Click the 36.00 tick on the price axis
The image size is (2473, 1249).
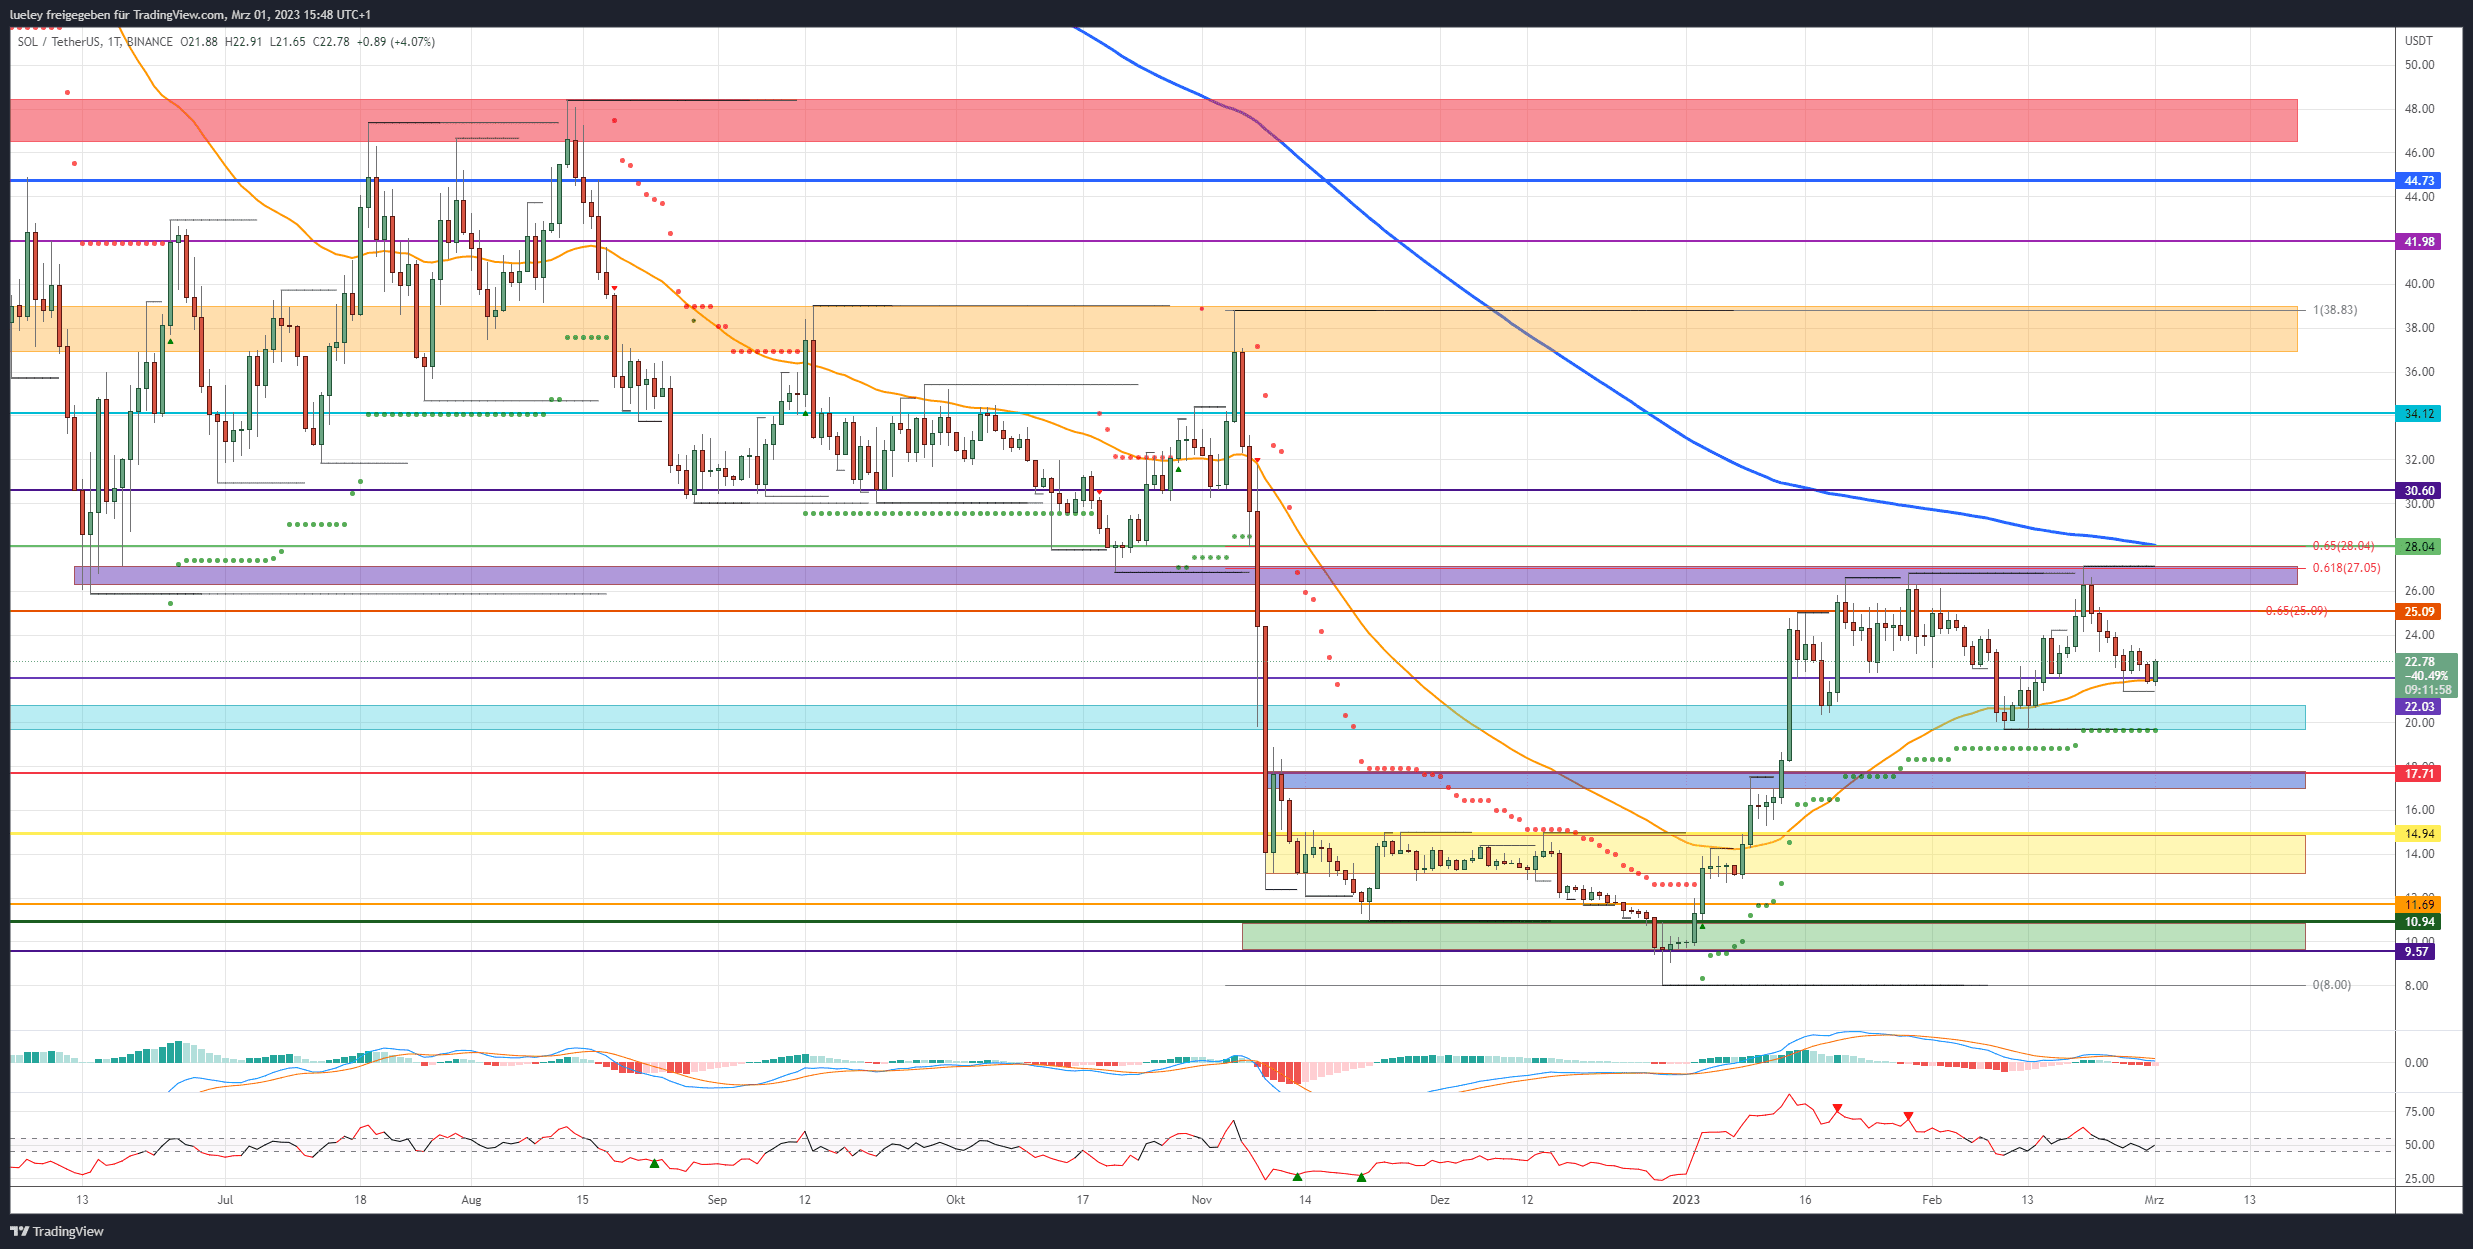pos(2420,372)
